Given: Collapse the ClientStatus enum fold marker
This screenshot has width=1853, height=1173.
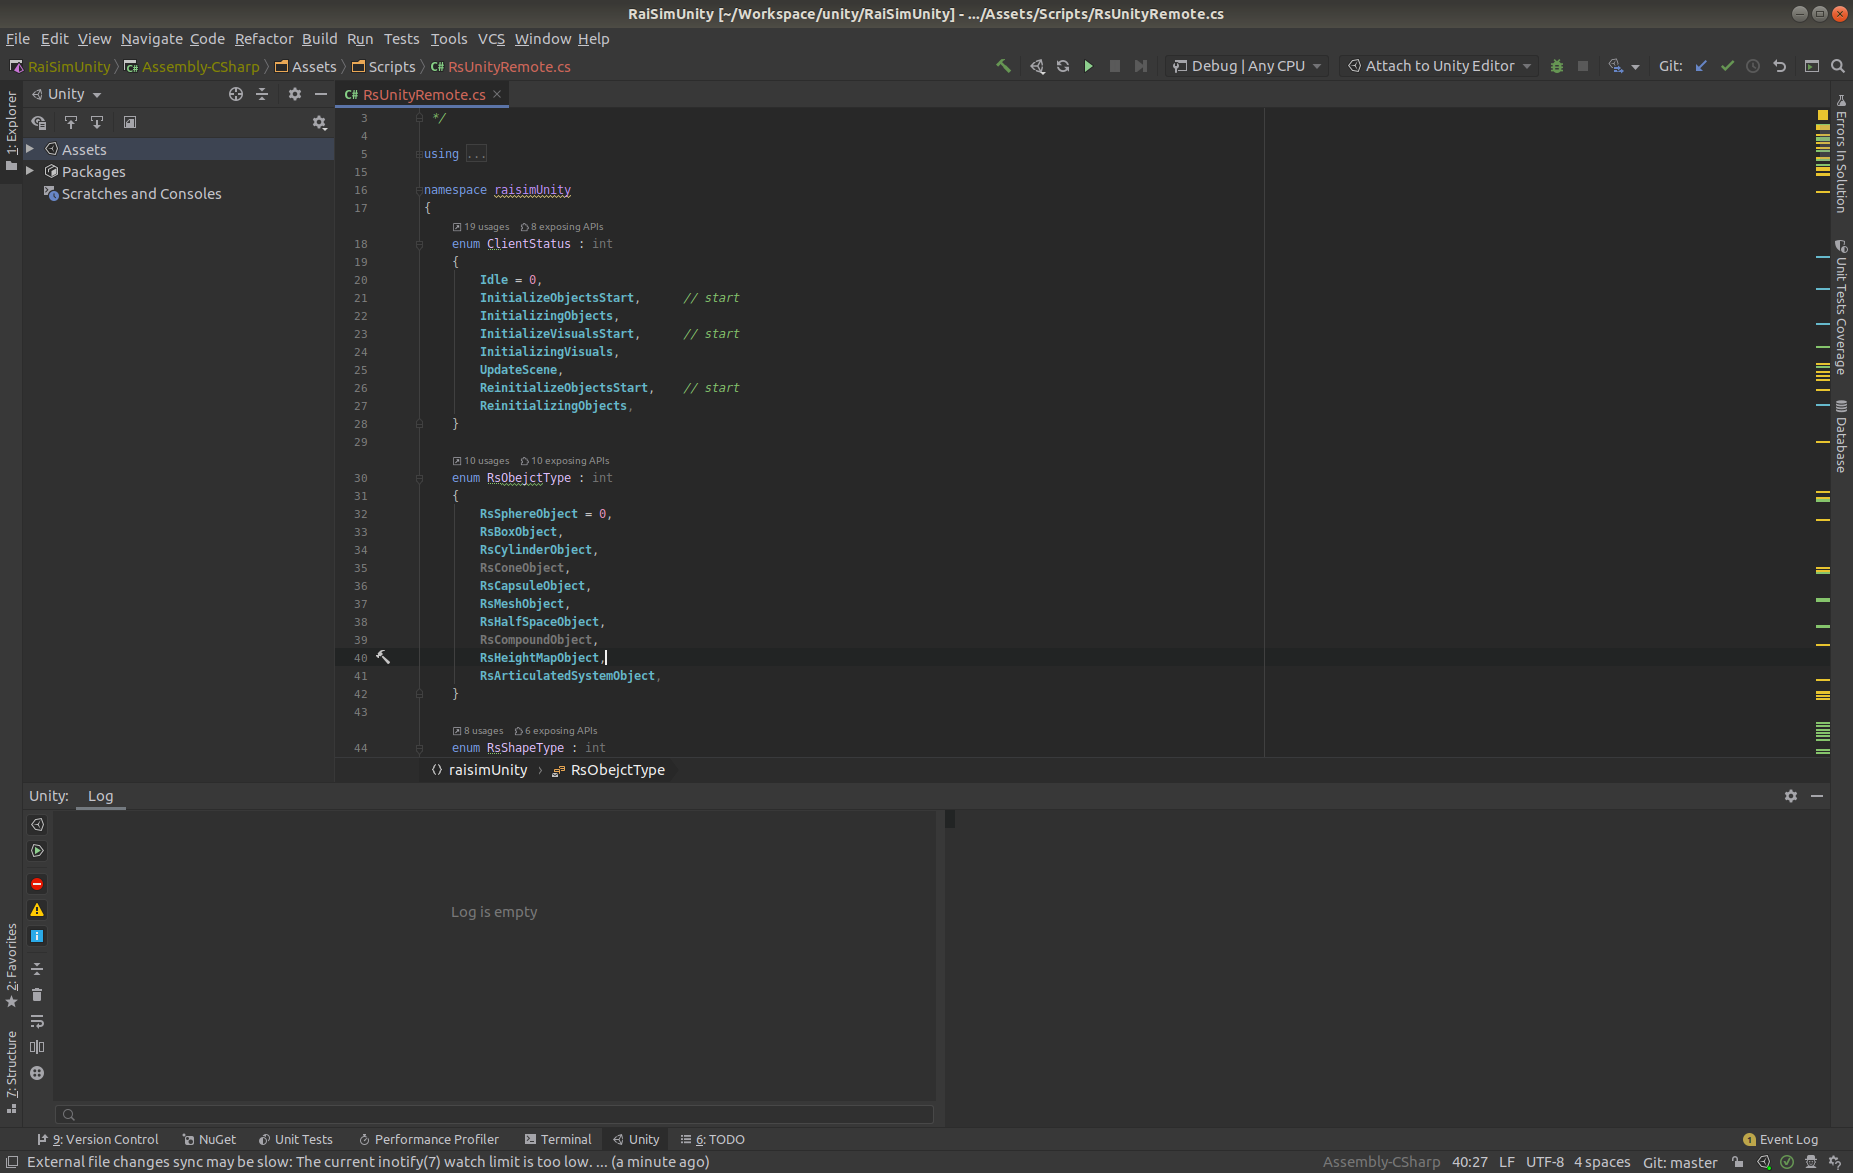Looking at the screenshot, I should 420,244.
